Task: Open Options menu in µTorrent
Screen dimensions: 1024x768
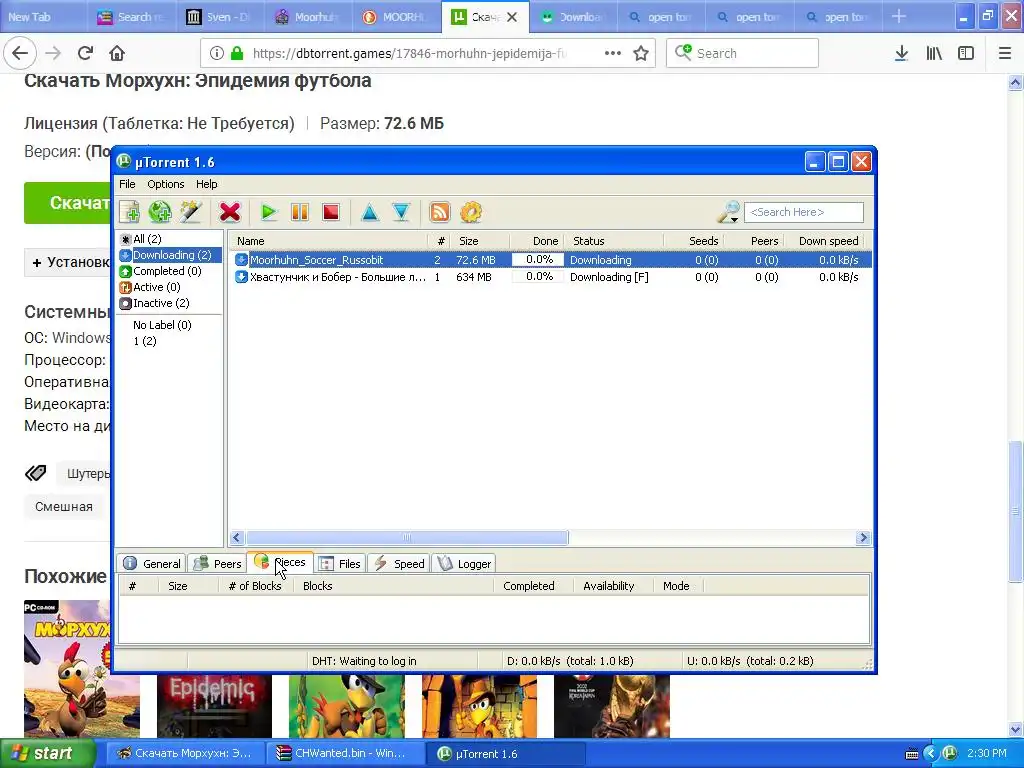Action: click(x=166, y=184)
